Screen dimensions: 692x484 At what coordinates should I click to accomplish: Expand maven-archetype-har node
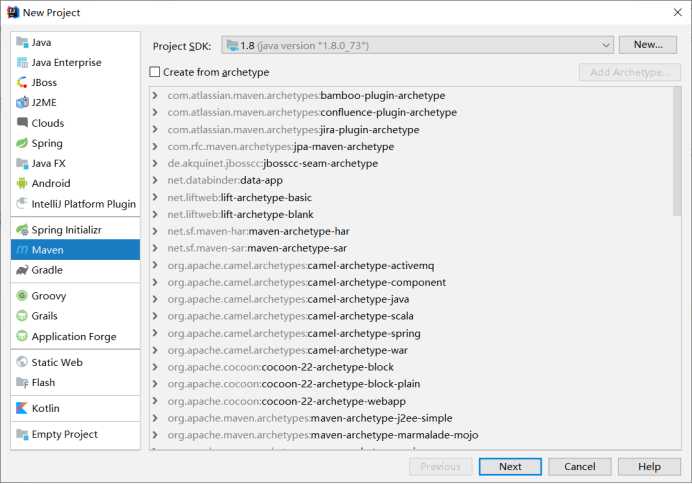(x=155, y=231)
